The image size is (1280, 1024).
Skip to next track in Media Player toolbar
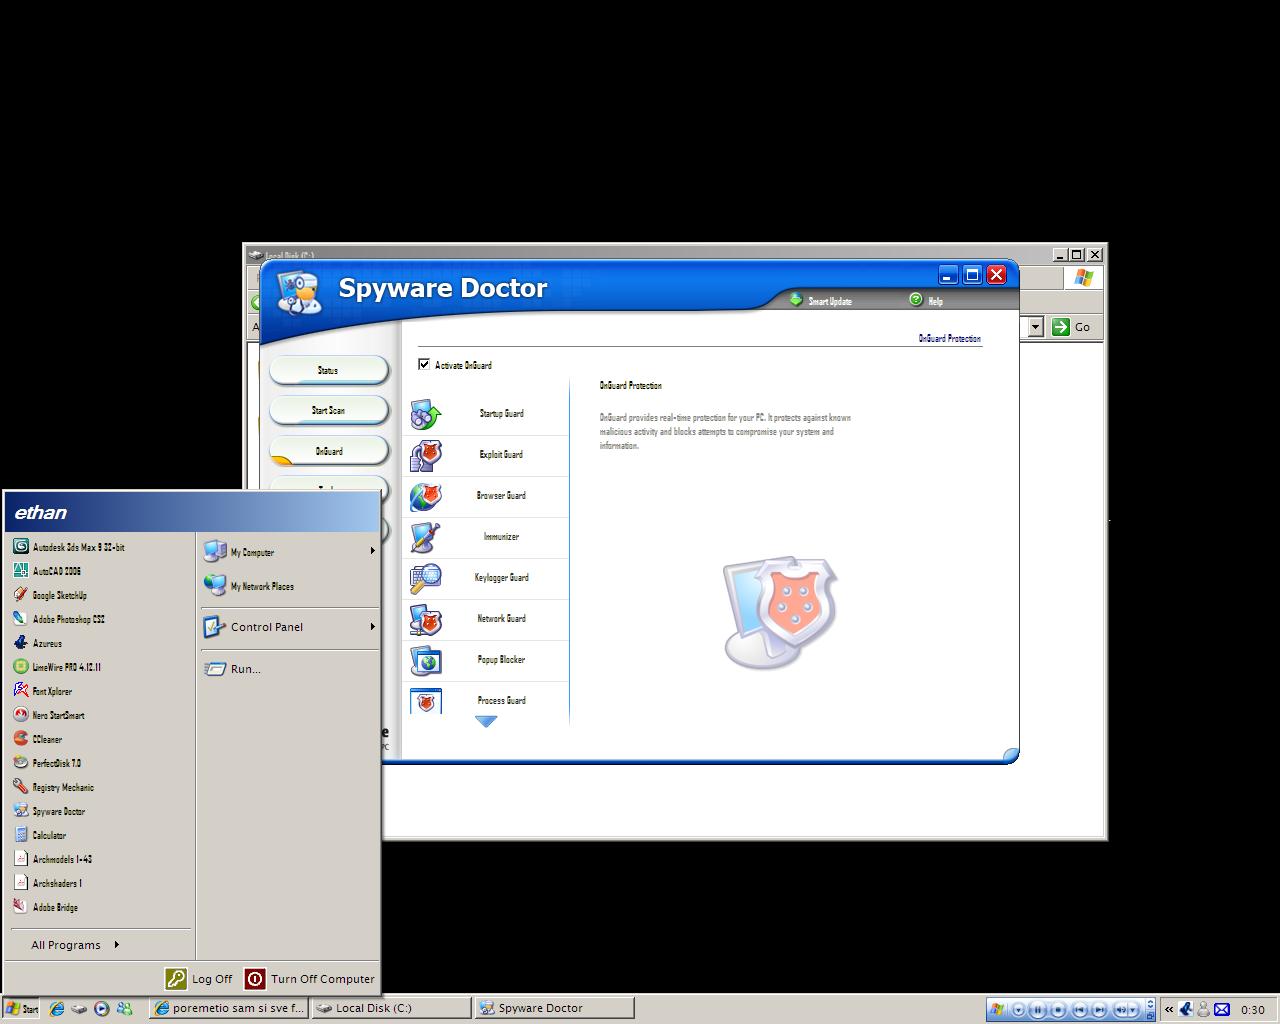pos(1099,1010)
